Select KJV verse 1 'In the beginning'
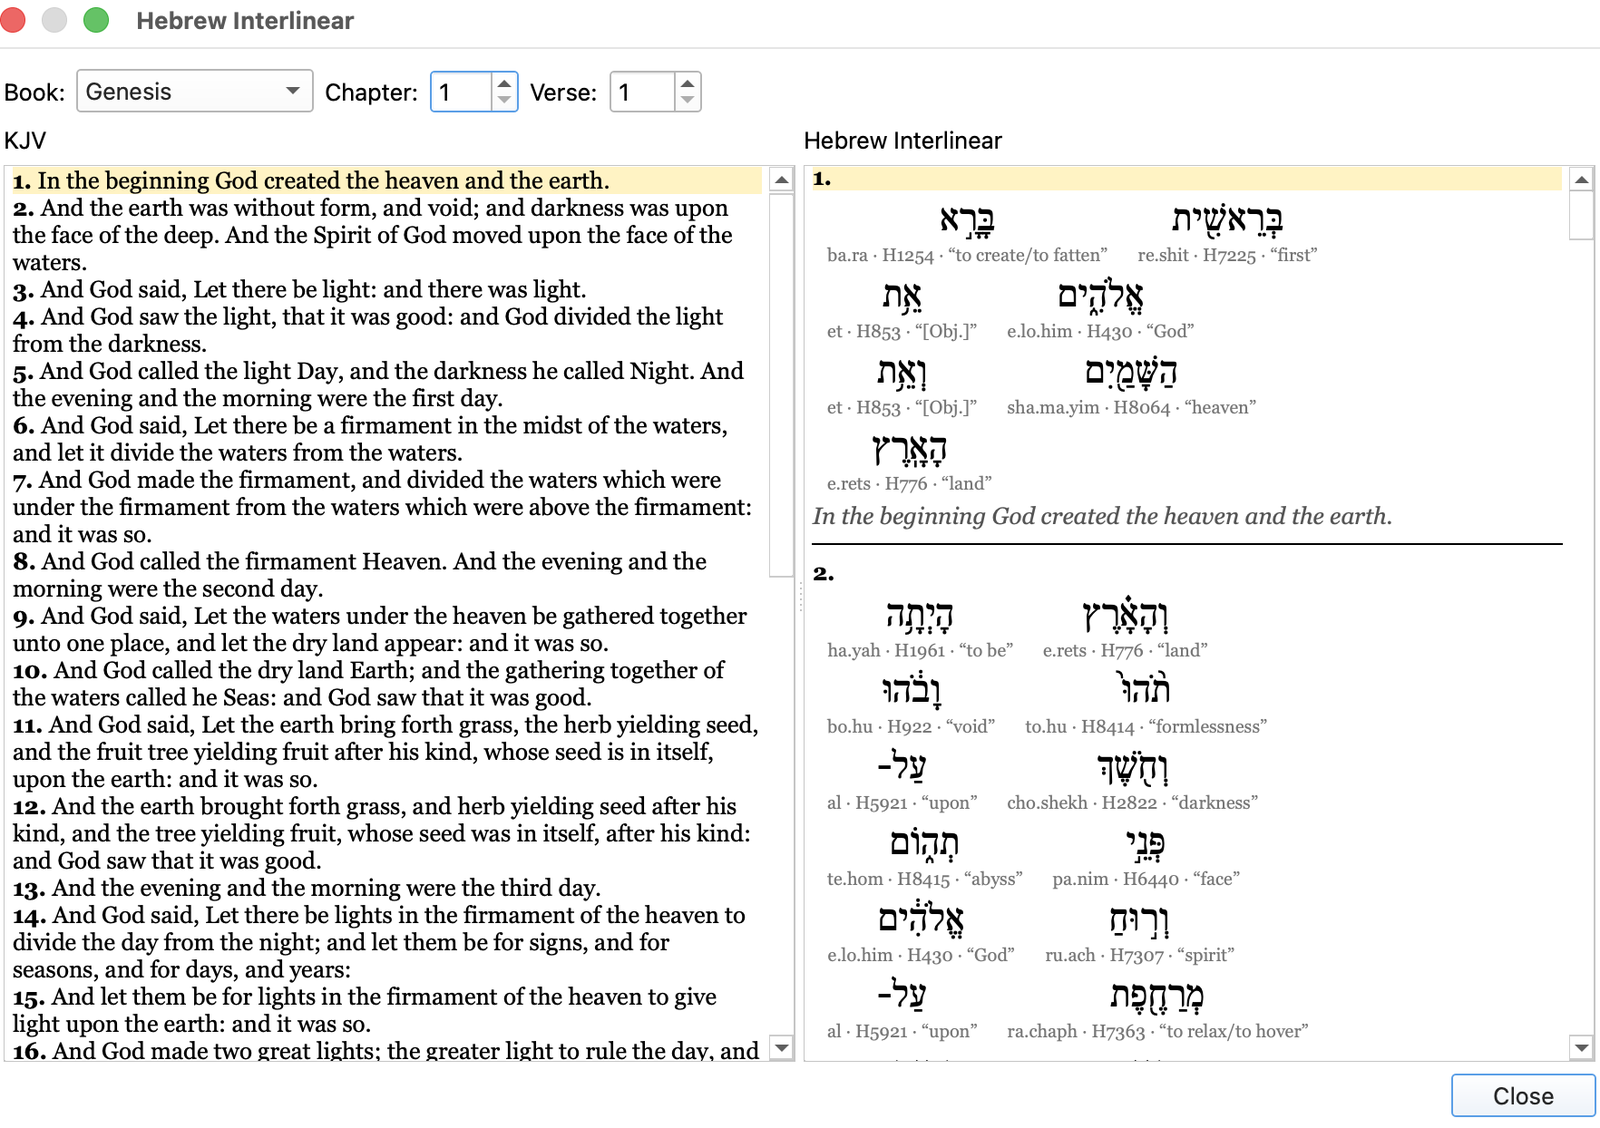The height and width of the screenshot is (1128, 1600). click(386, 181)
